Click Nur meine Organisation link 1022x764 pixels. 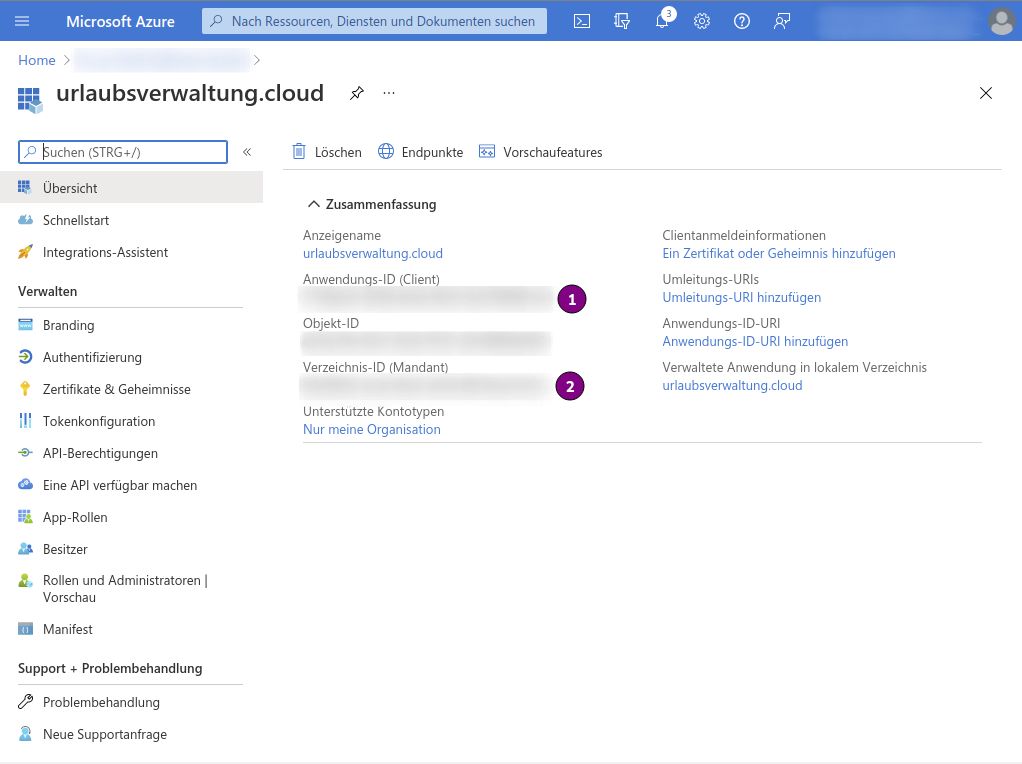point(372,429)
